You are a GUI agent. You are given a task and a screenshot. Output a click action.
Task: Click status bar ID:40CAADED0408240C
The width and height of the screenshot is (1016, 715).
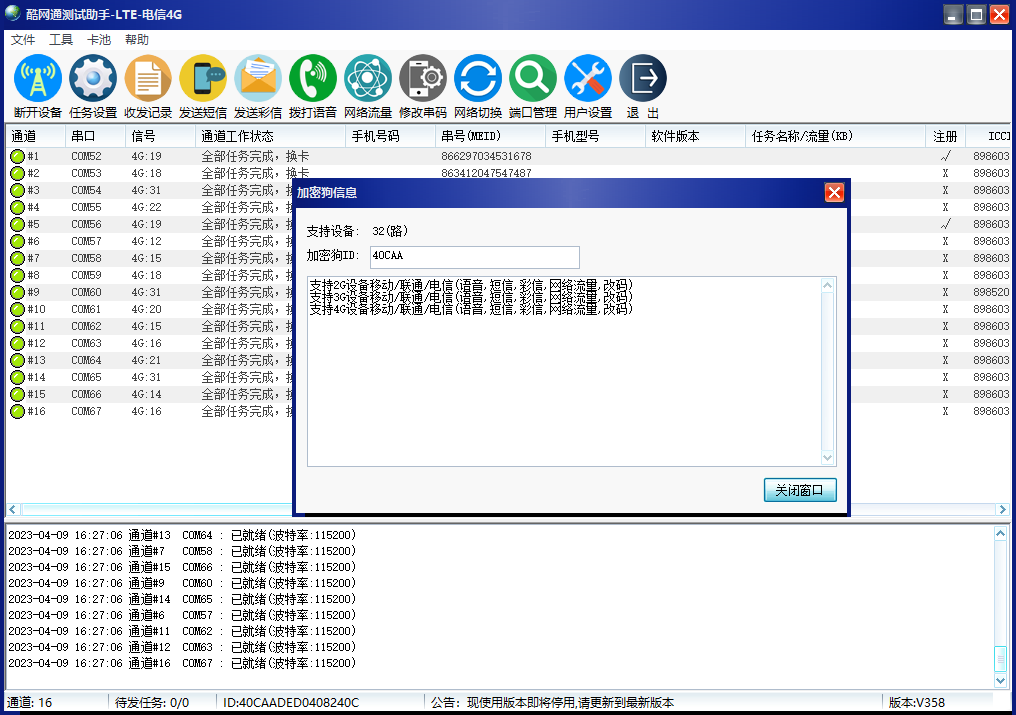[291, 703]
